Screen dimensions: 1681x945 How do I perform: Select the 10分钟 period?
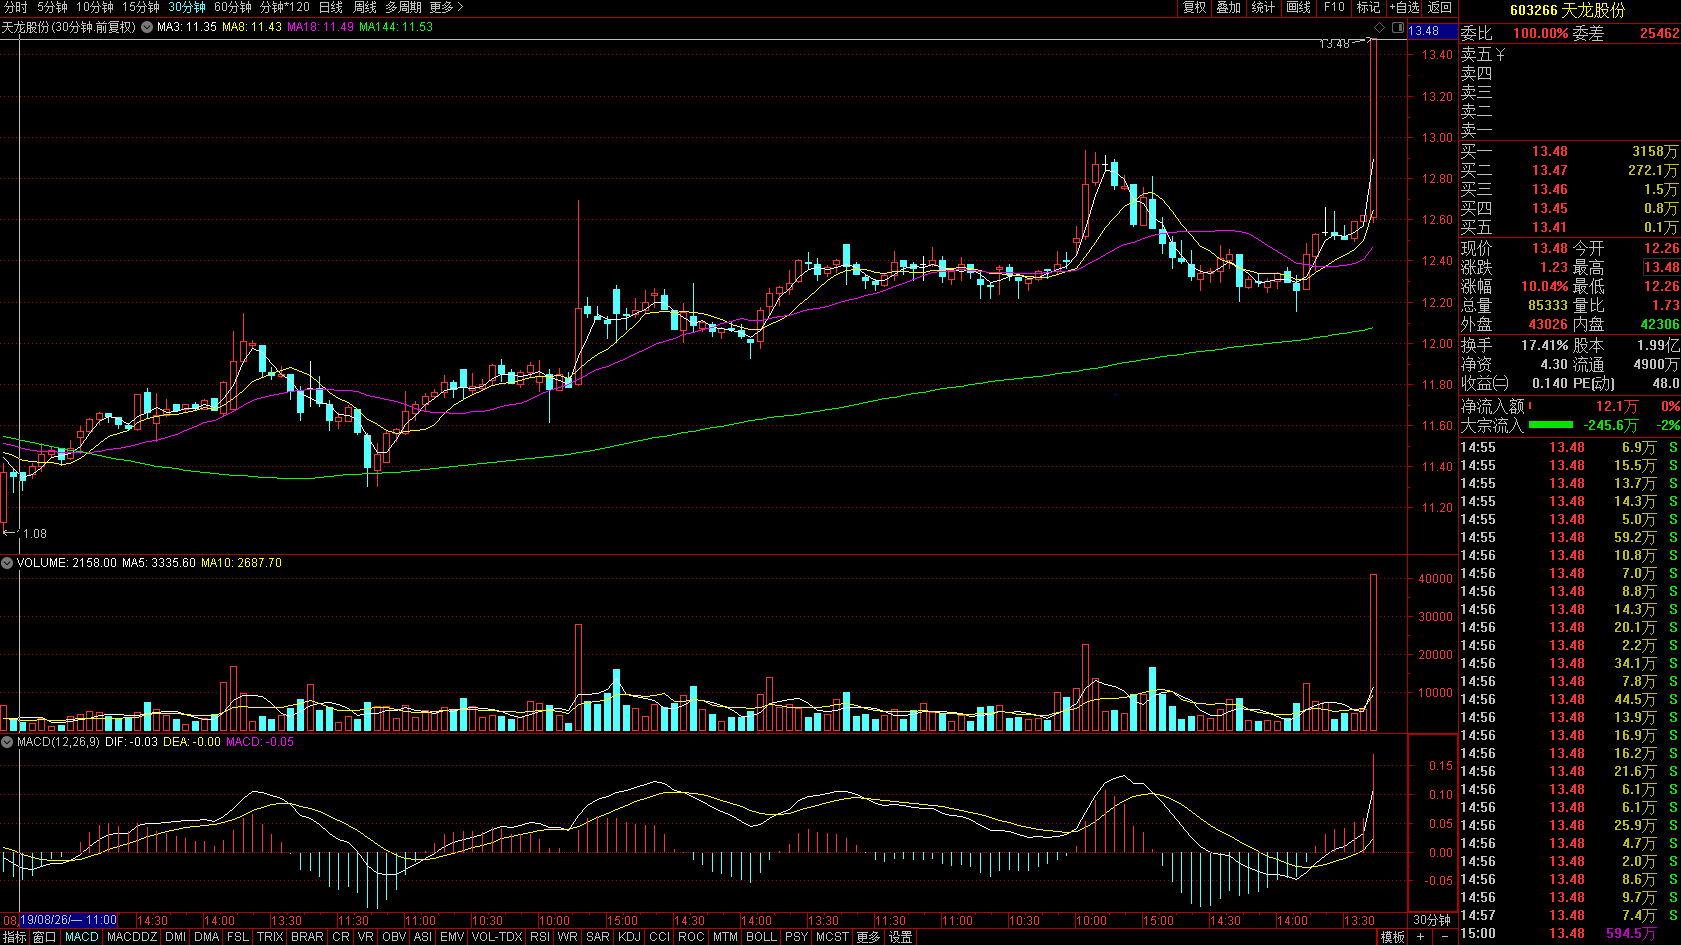95,7
